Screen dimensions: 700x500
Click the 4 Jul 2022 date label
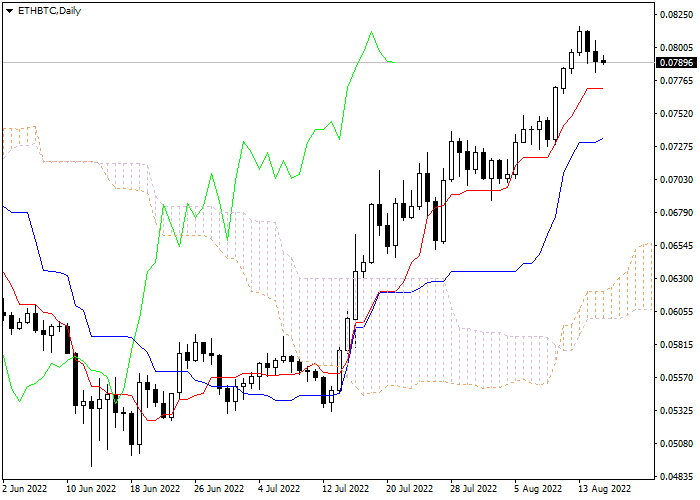pyautogui.click(x=279, y=489)
